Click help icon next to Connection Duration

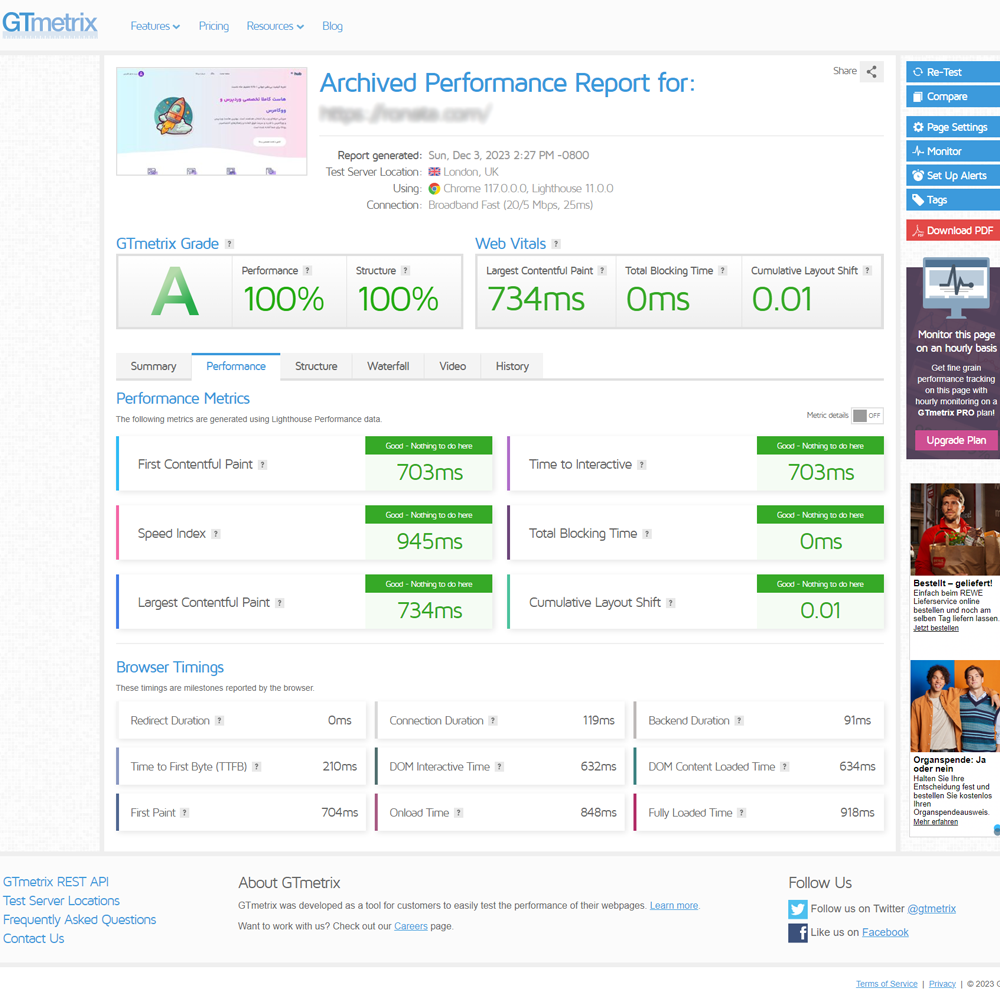point(493,721)
